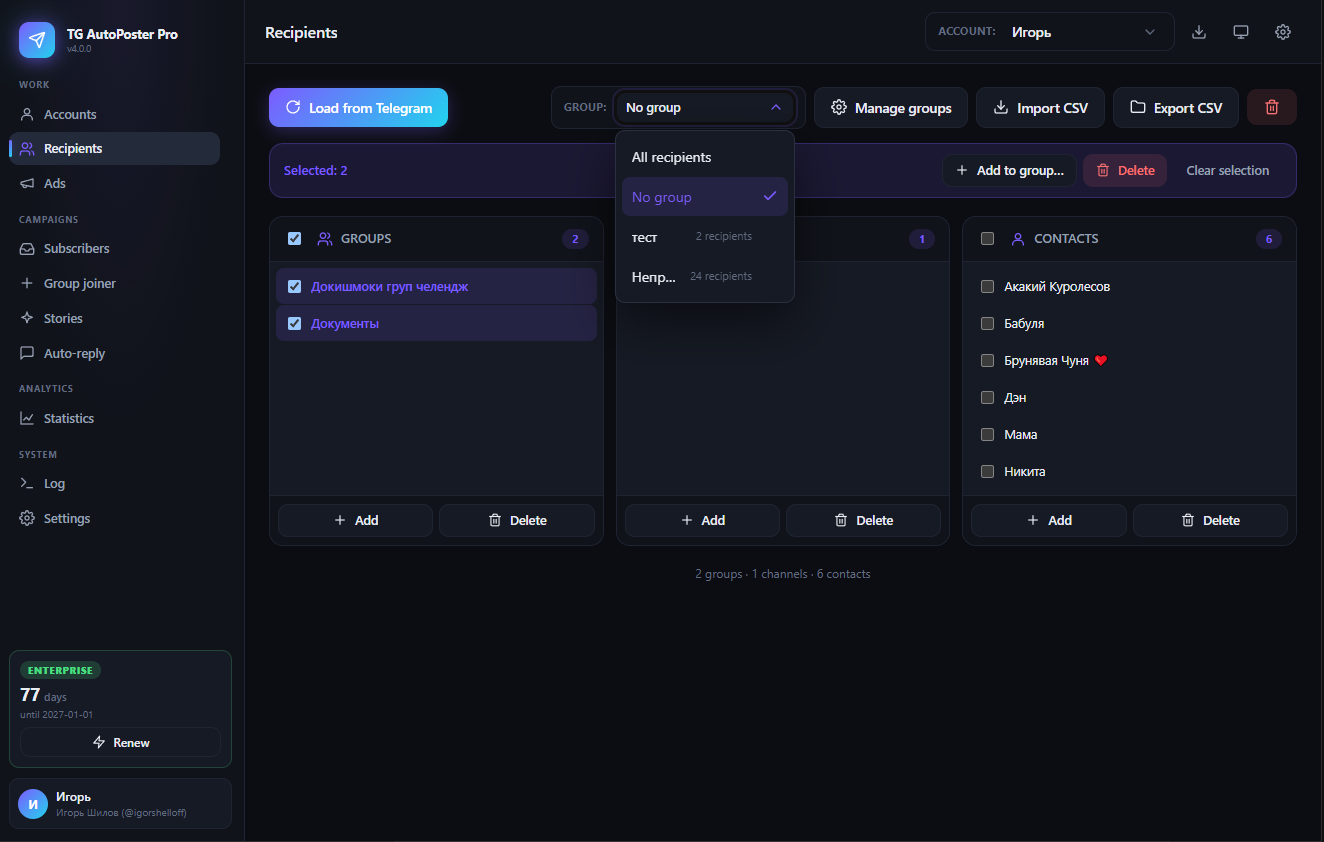Check the Contacts select-all checkbox

[987, 238]
